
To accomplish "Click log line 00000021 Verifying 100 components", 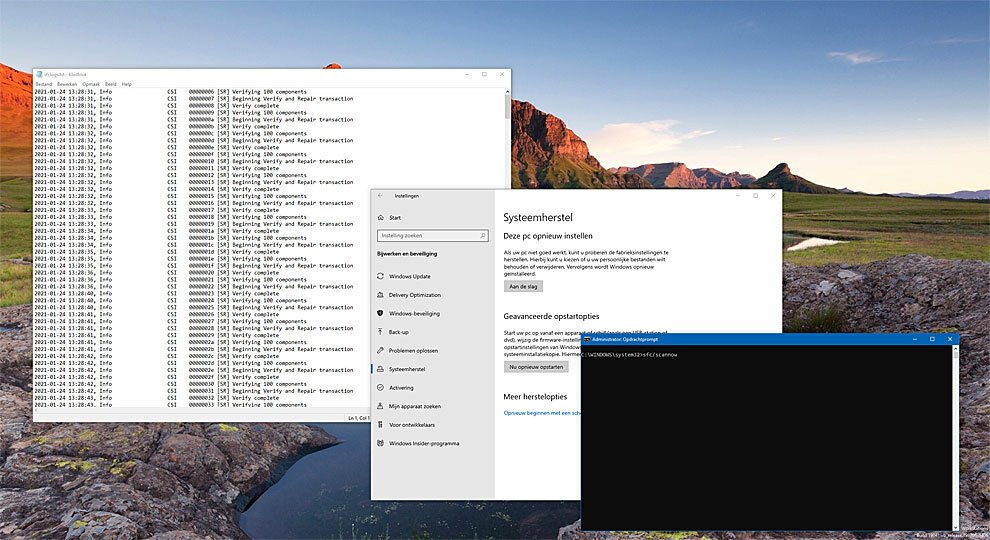I will [x=248, y=280].
